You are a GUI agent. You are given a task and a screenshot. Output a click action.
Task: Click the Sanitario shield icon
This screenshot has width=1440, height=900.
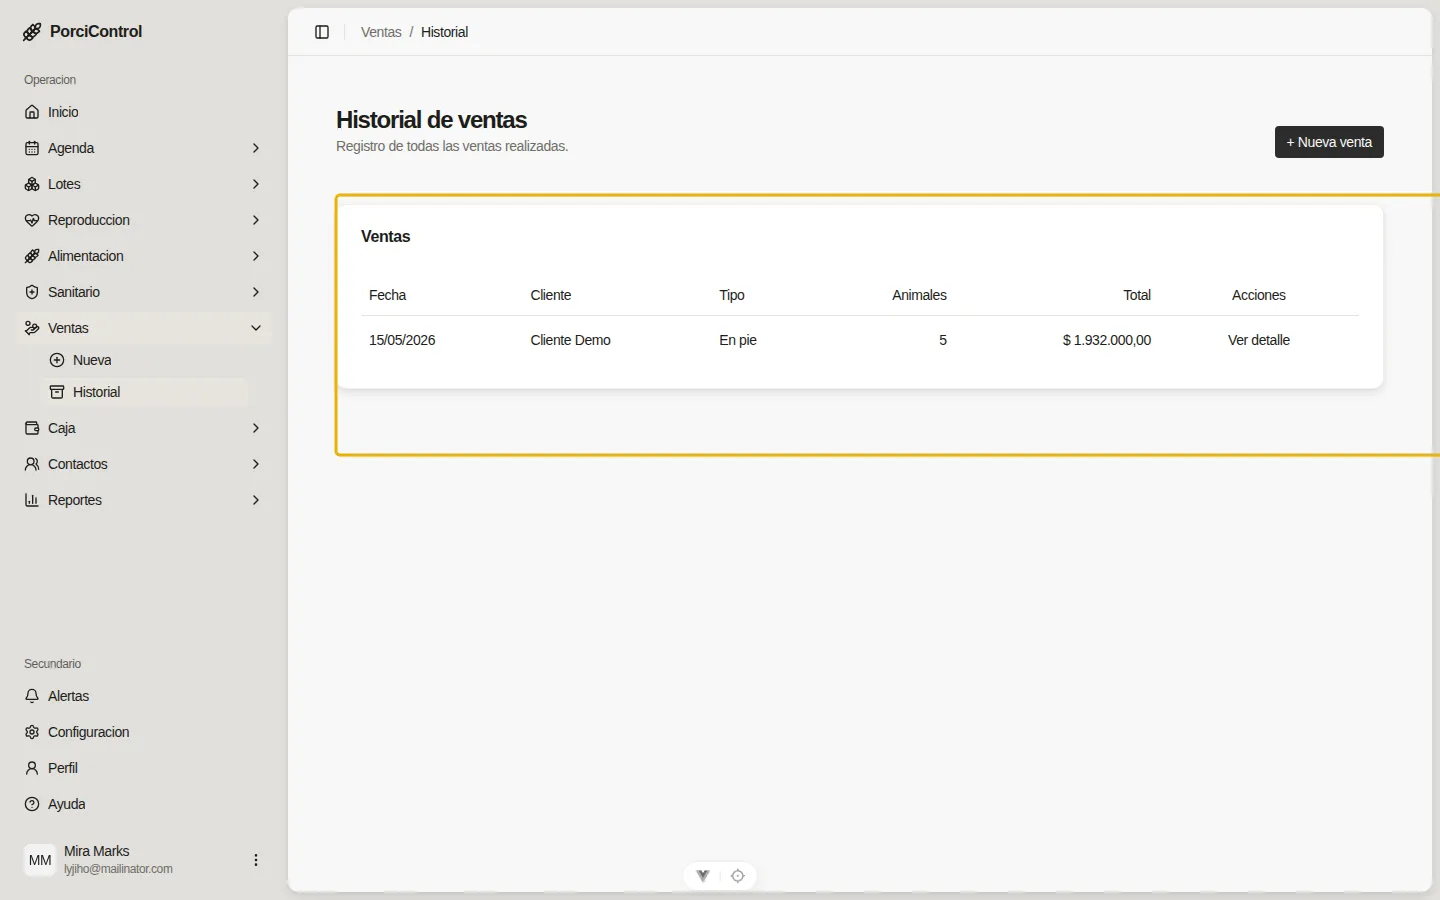pyautogui.click(x=32, y=292)
